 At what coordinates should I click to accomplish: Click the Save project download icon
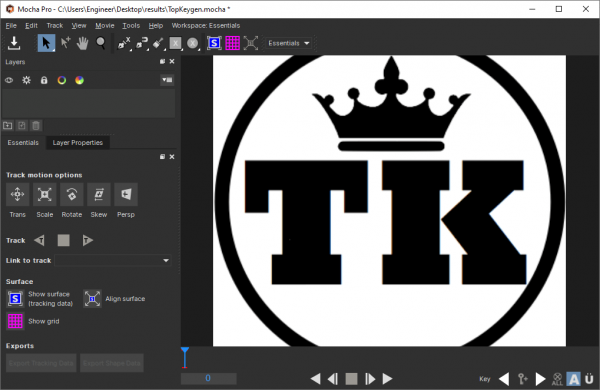click(14, 43)
